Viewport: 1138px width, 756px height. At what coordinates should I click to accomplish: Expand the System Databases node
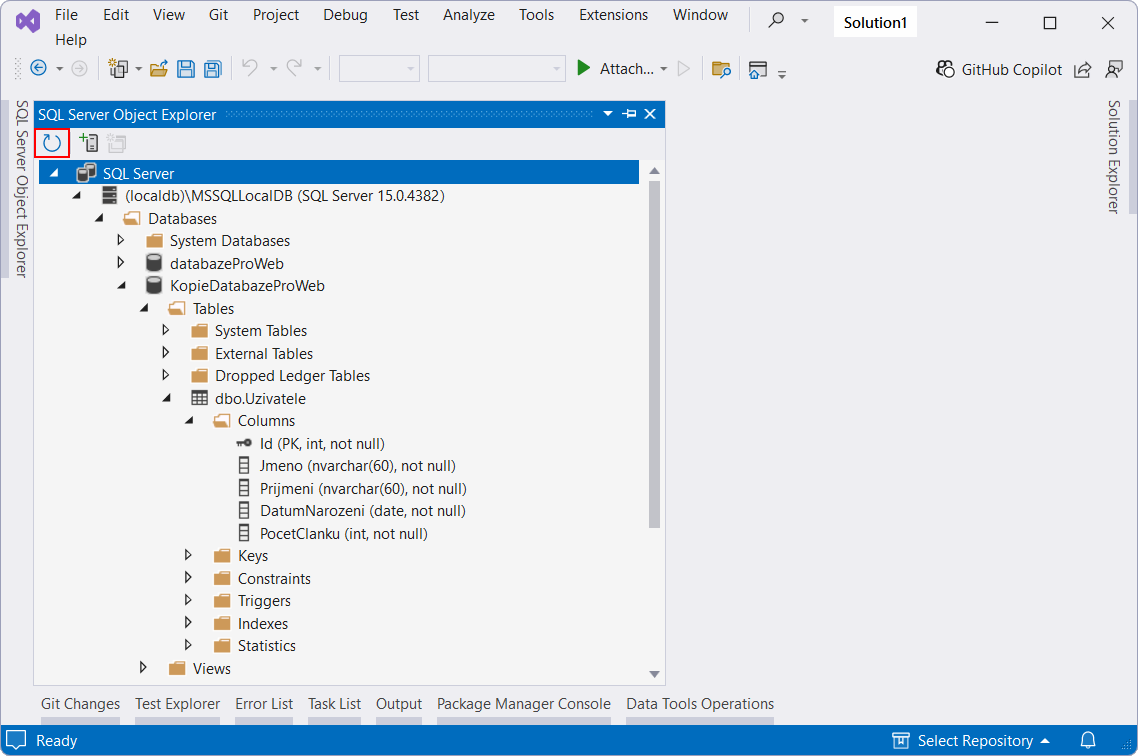[120, 240]
